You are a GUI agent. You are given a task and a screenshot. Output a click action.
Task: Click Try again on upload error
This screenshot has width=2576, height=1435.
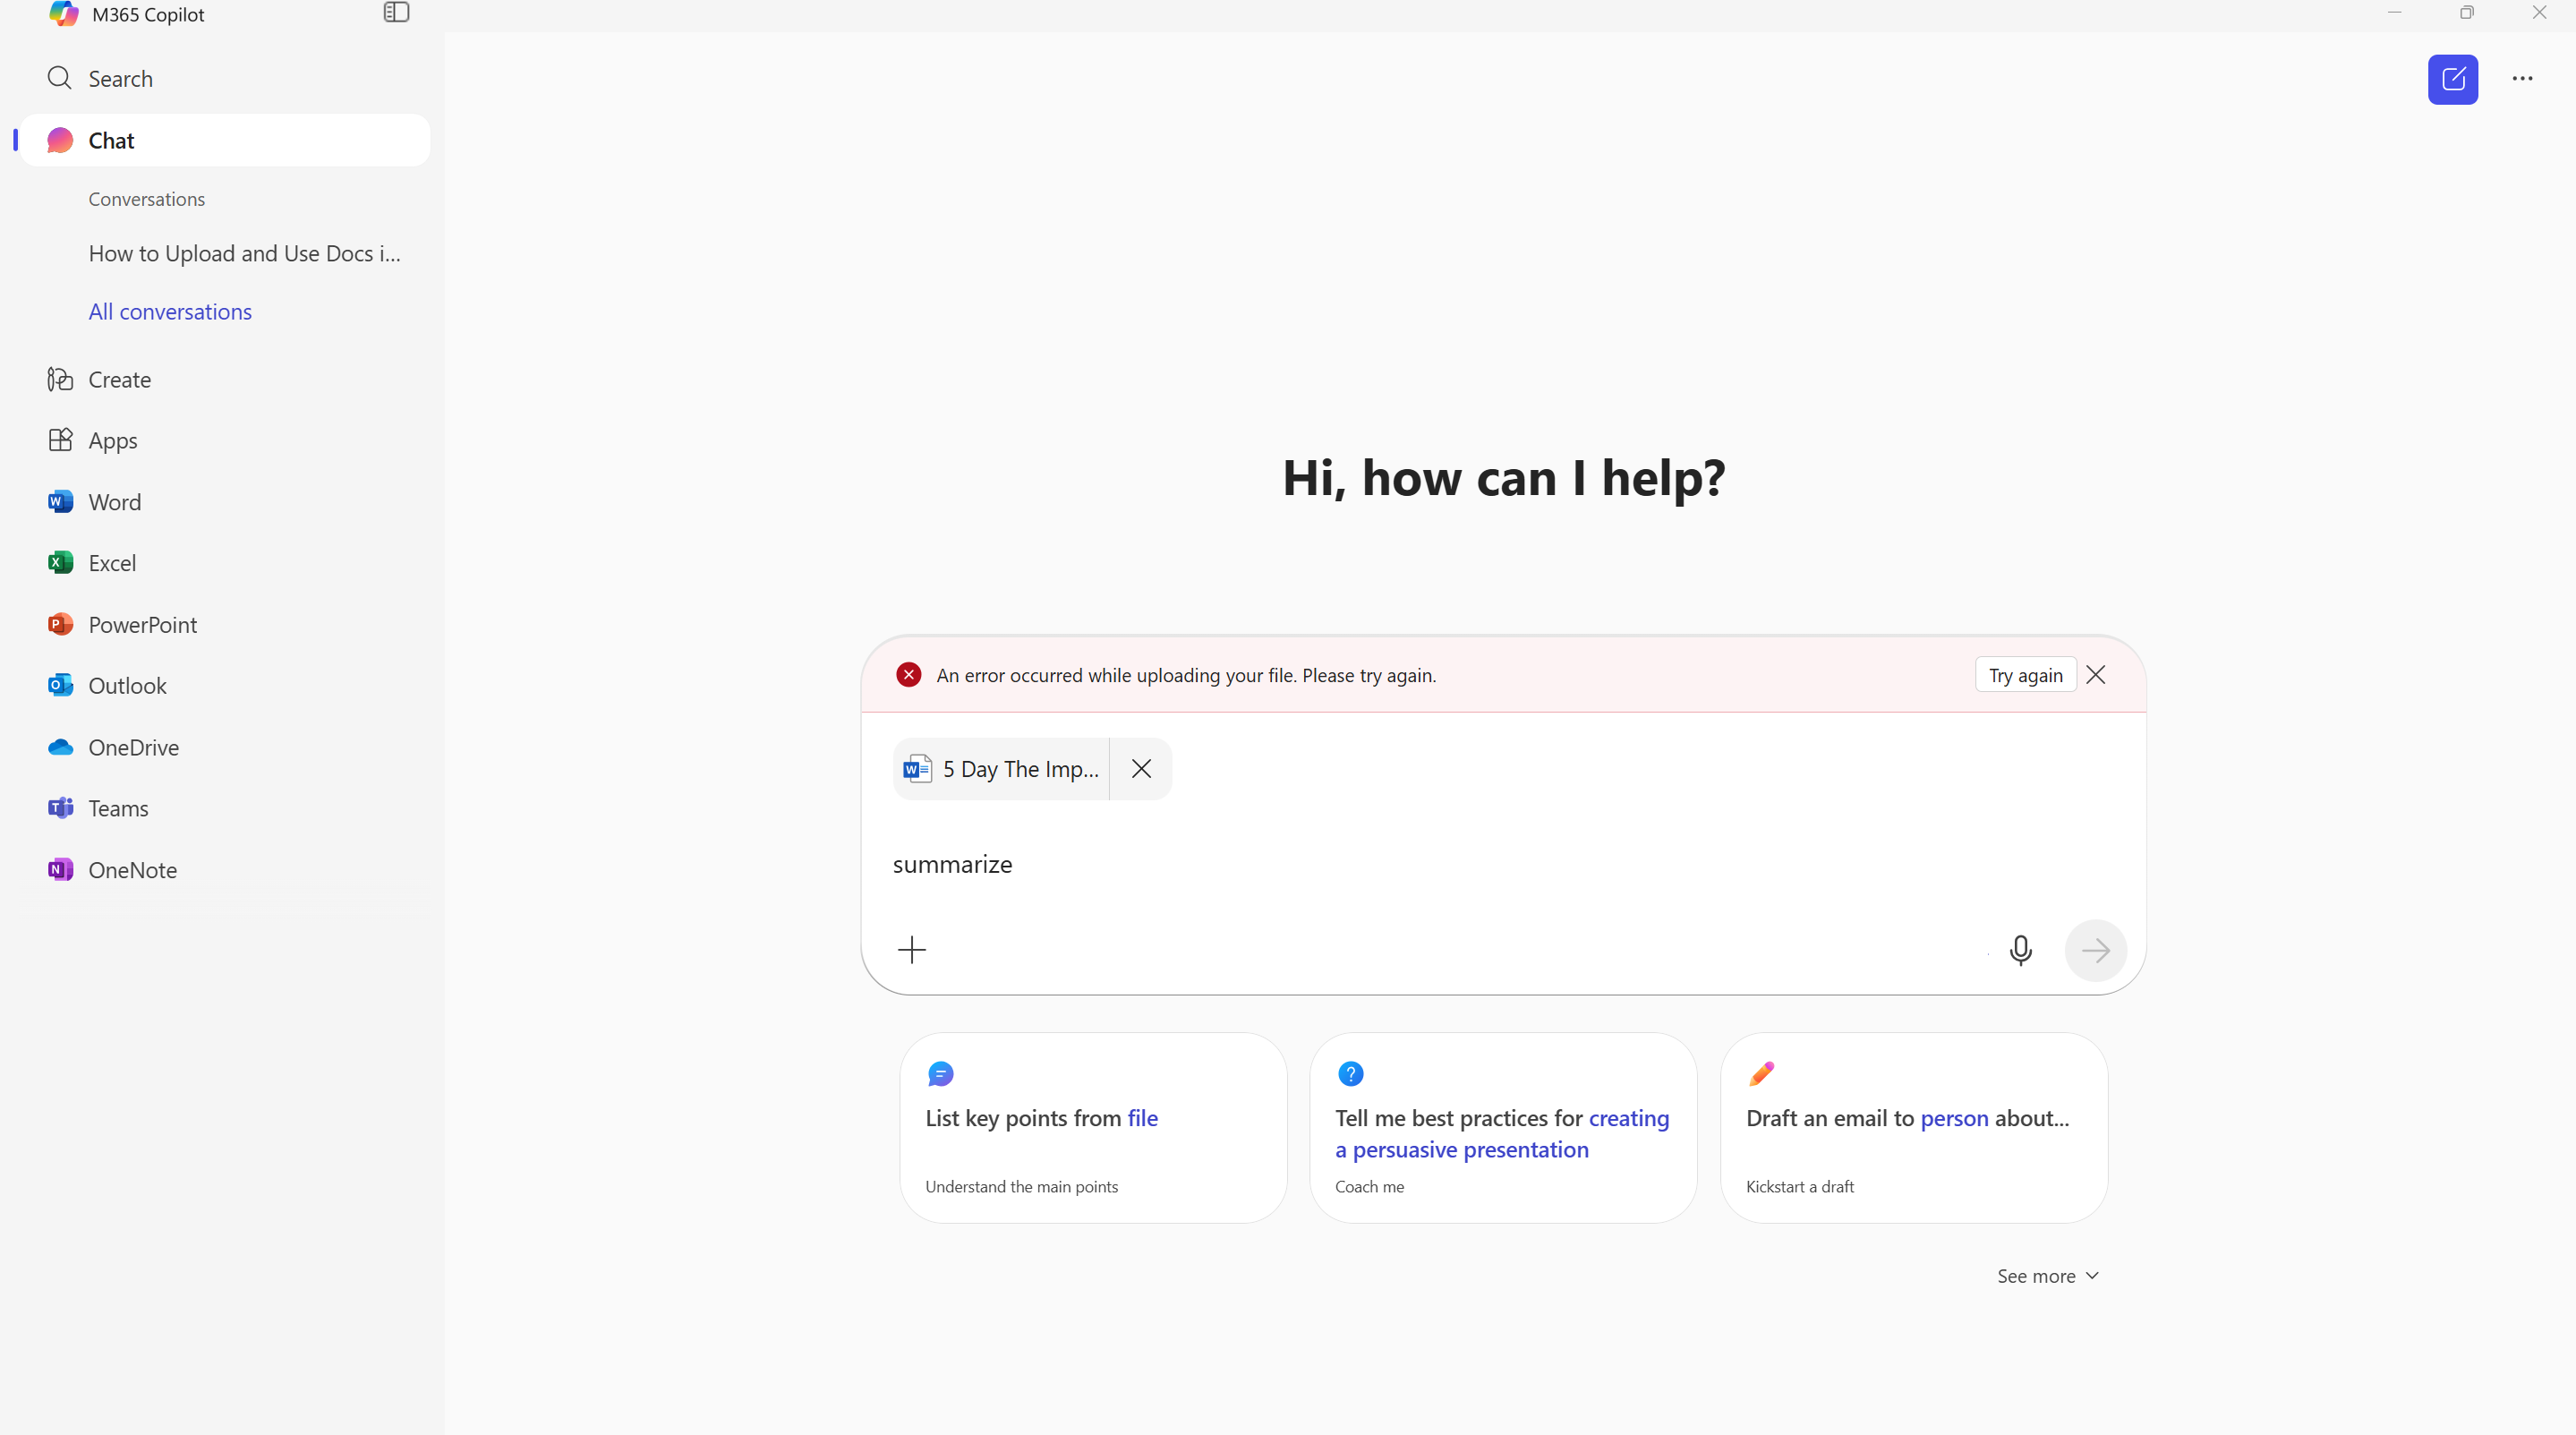[2025, 675]
